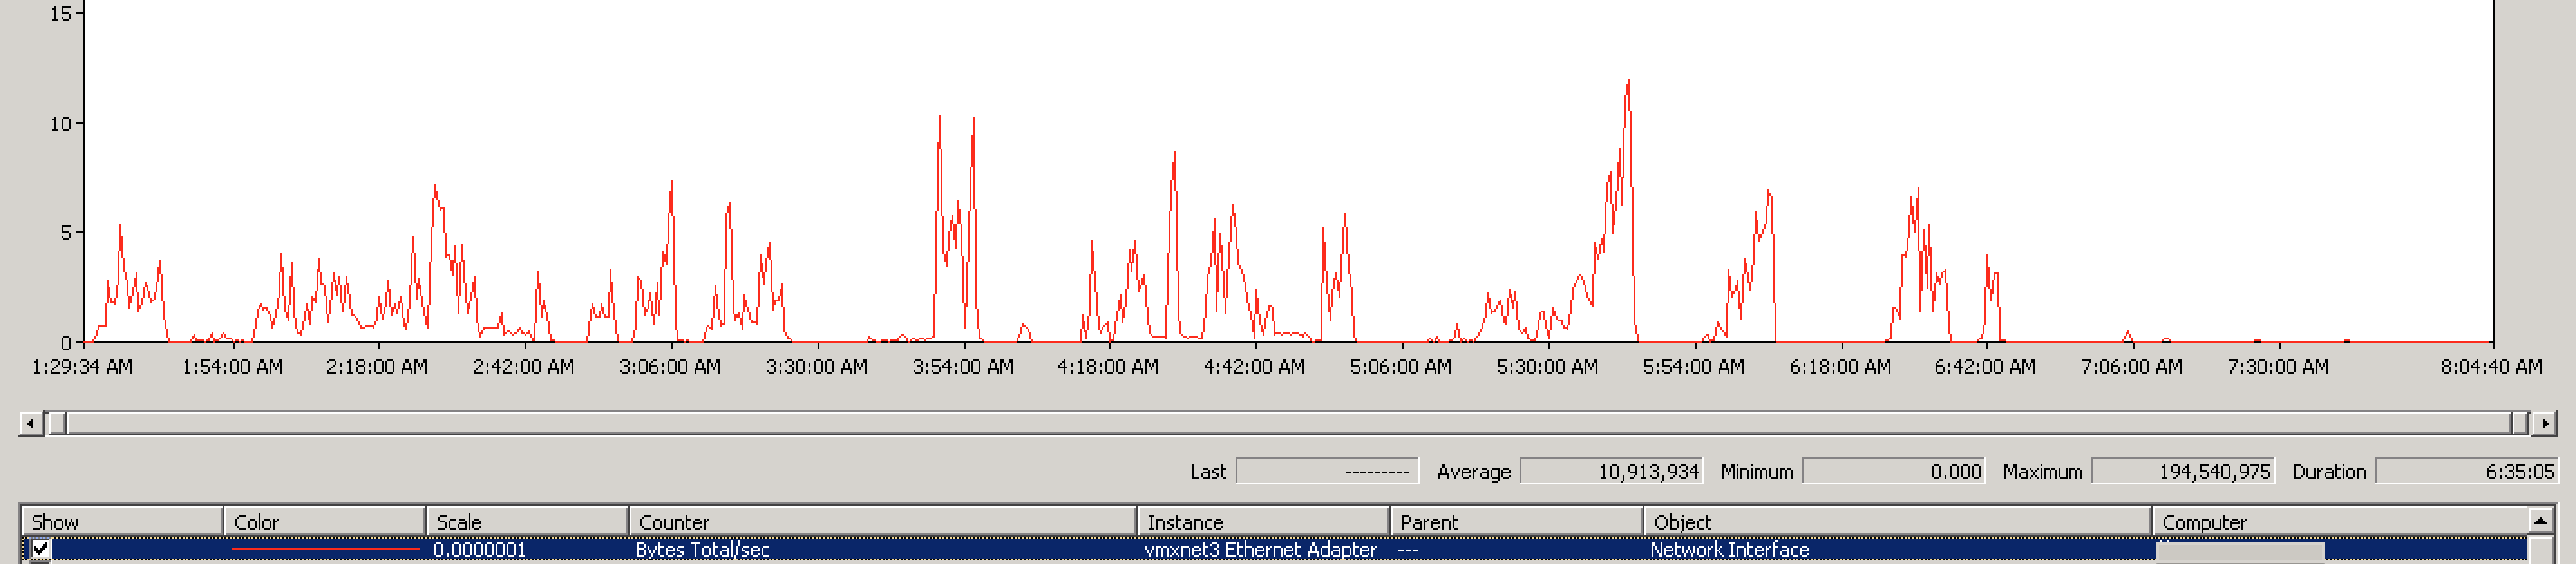The image size is (2576, 564).
Task: Click the counter list scroll up arrow
Action: point(2540,521)
